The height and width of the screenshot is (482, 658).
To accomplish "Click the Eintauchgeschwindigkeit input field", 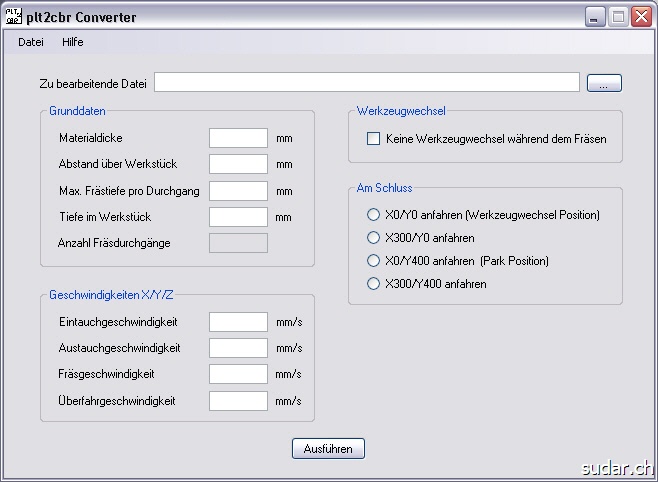I will 238,322.
